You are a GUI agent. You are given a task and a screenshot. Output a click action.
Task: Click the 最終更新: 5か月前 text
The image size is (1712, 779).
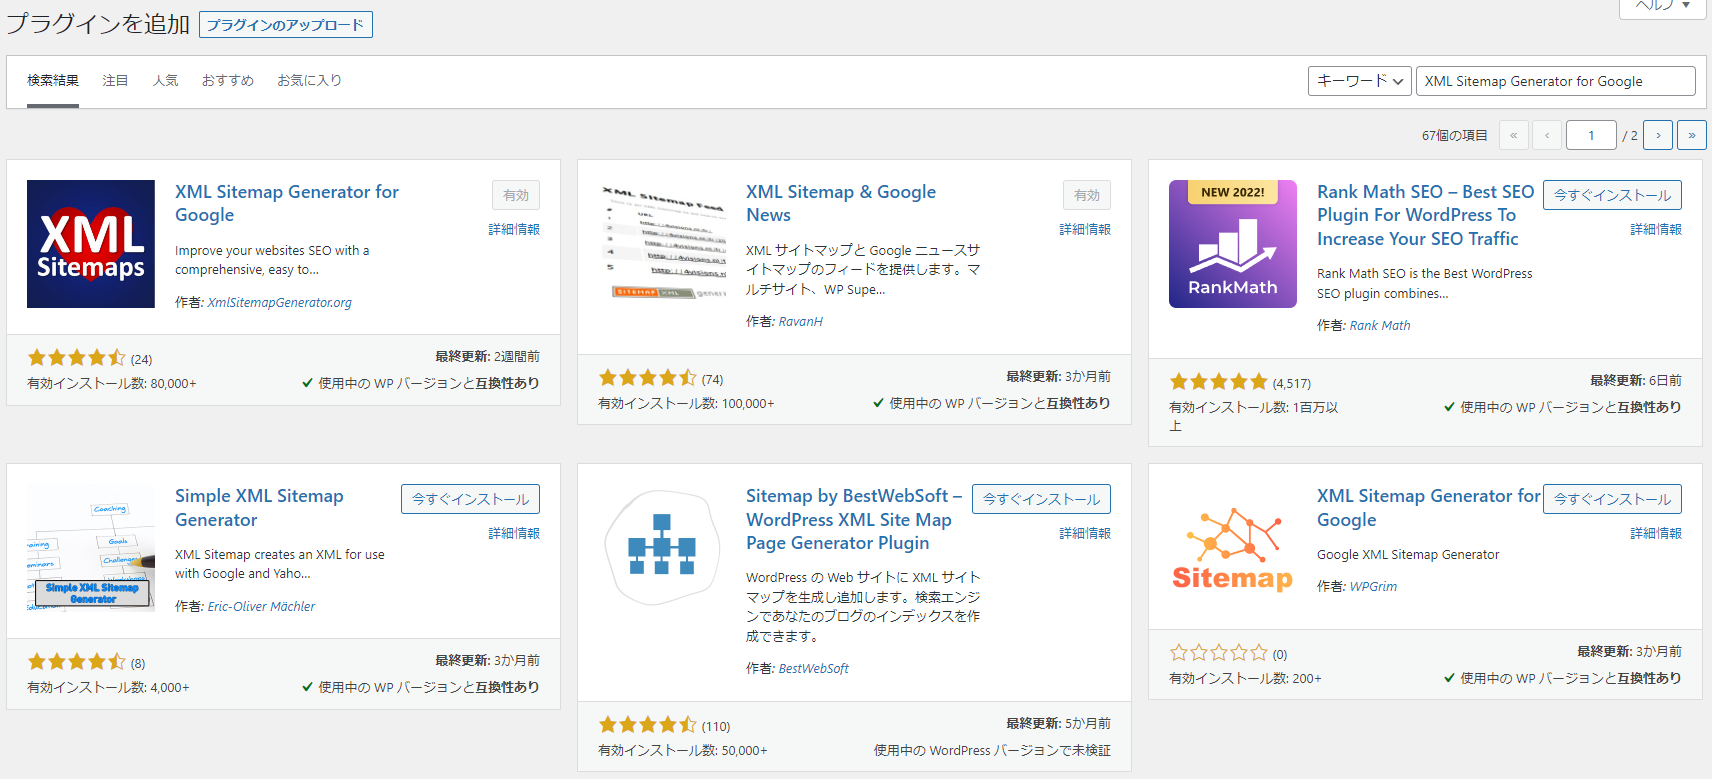(x=1058, y=724)
